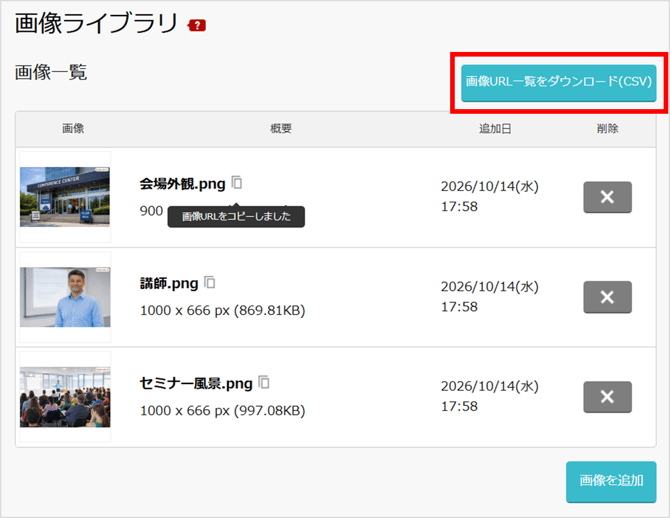Click the 画像 column header
670x518 pixels.
[73, 129]
